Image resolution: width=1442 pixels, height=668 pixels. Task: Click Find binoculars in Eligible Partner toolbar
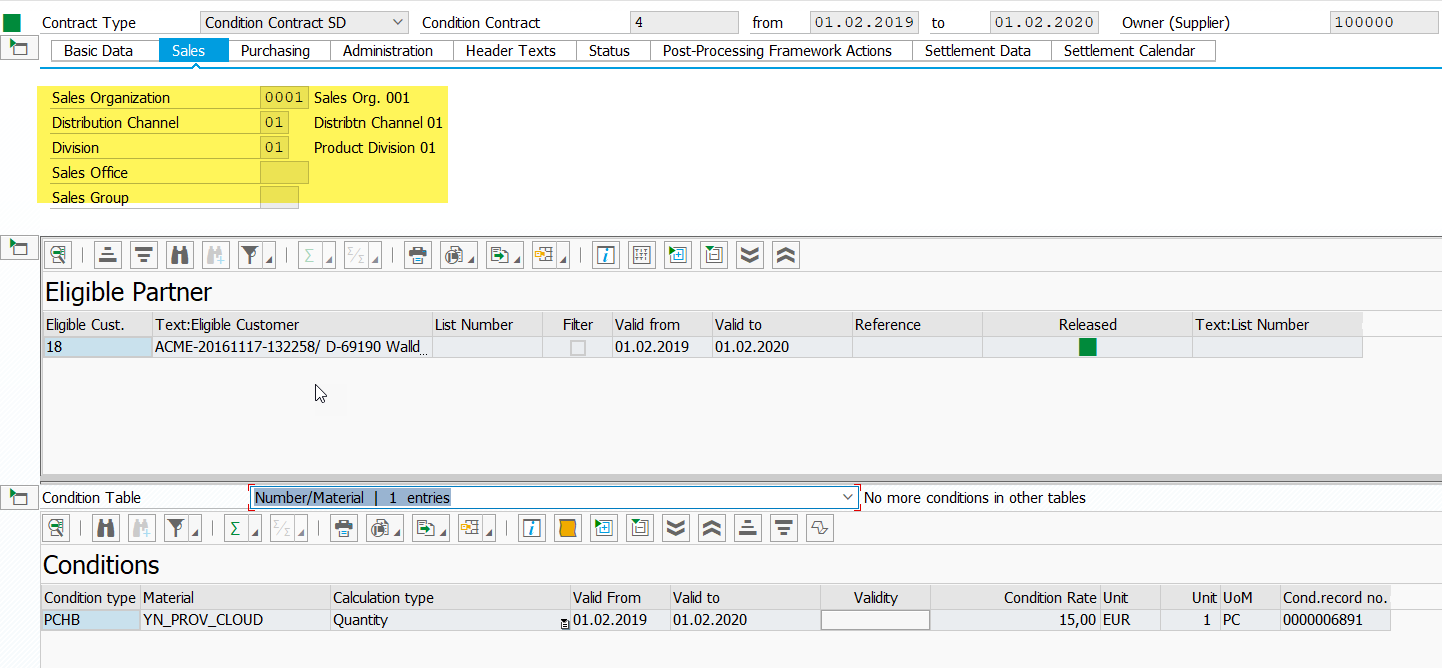click(x=180, y=256)
